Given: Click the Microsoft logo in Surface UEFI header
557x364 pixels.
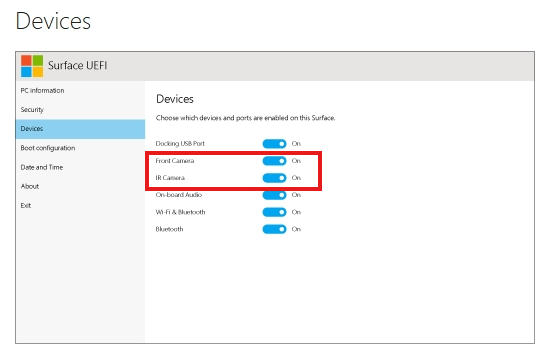Looking at the screenshot, I should coord(32,66).
